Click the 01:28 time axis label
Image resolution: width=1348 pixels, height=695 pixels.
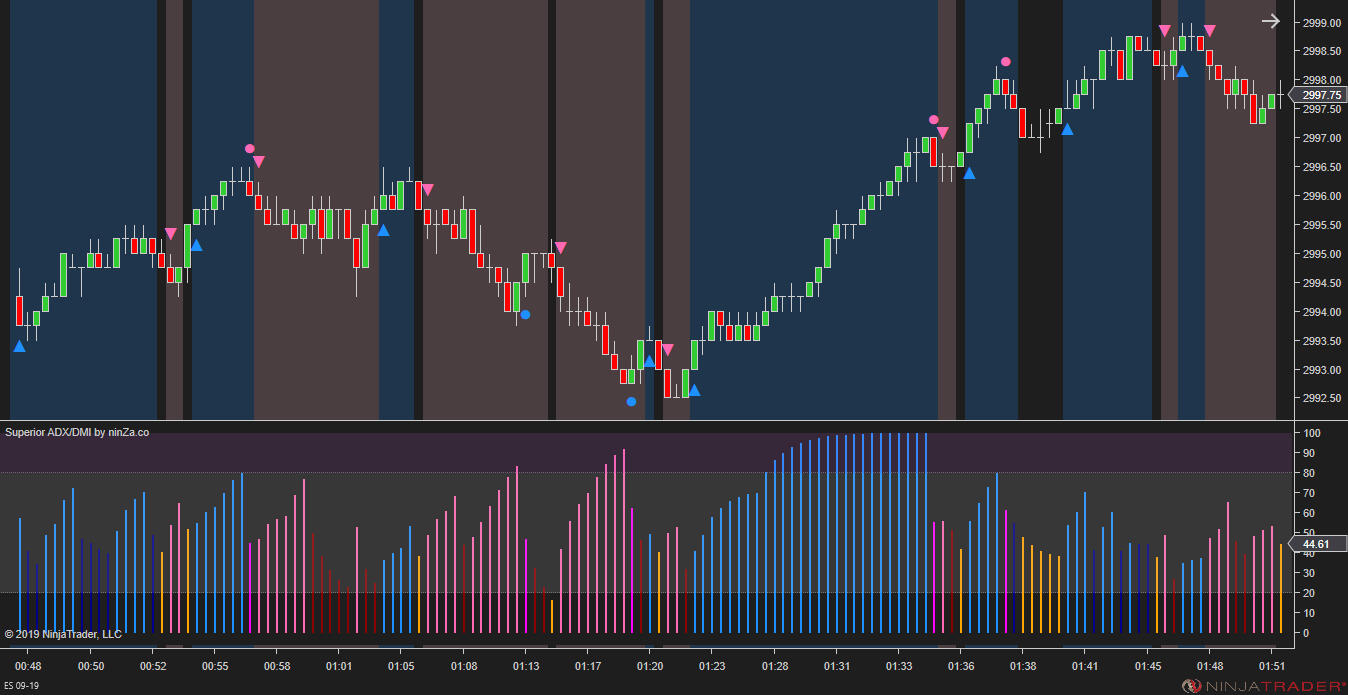click(775, 666)
